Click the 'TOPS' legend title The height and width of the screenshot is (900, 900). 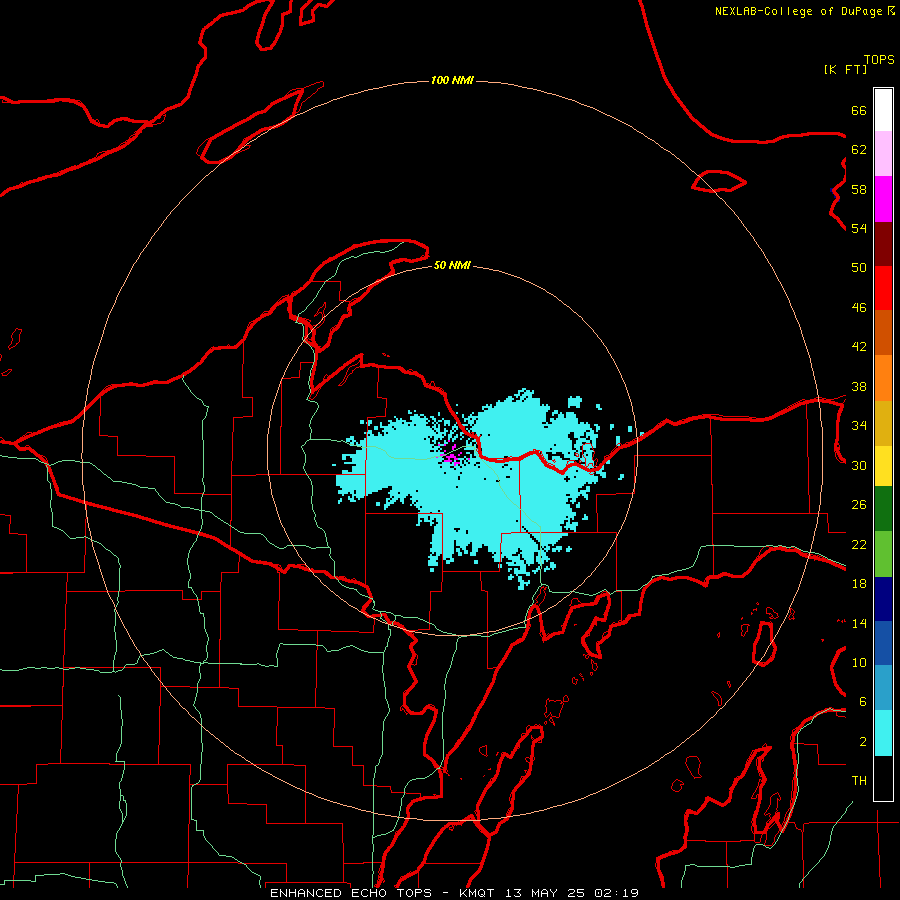pos(879,60)
